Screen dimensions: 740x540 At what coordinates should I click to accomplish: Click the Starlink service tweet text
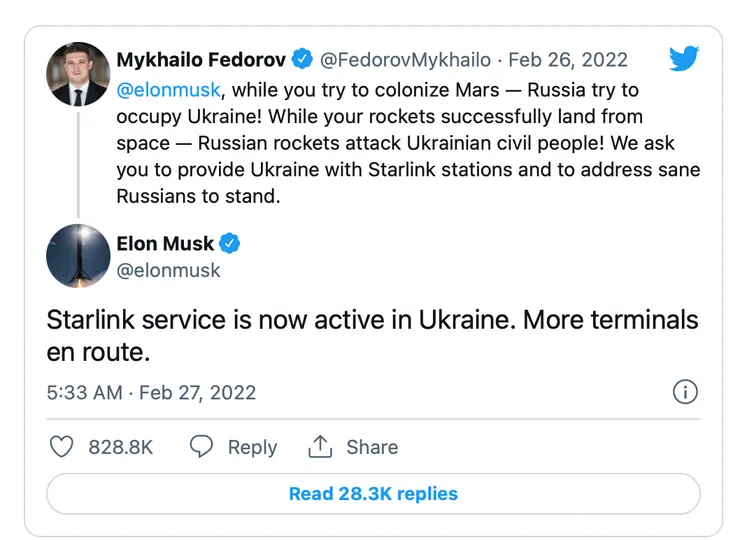click(372, 337)
